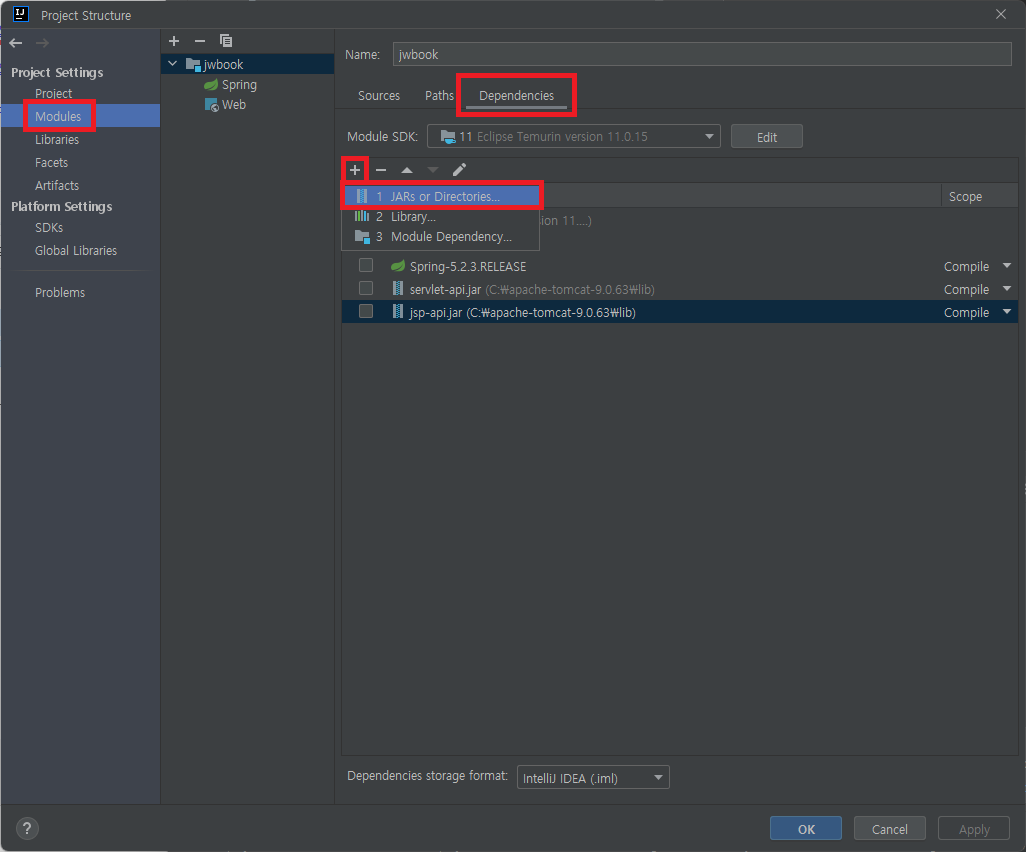Move dependency up with arrow
The image size is (1026, 852).
407,170
